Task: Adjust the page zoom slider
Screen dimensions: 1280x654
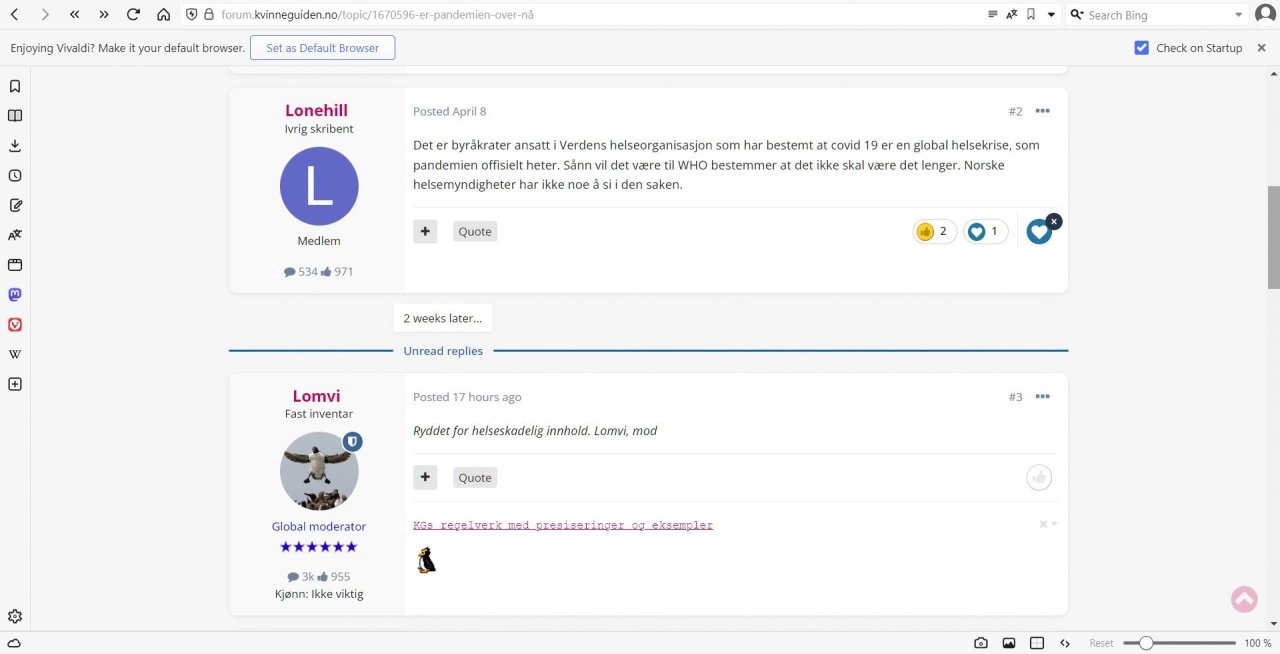Action: [1146, 643]
